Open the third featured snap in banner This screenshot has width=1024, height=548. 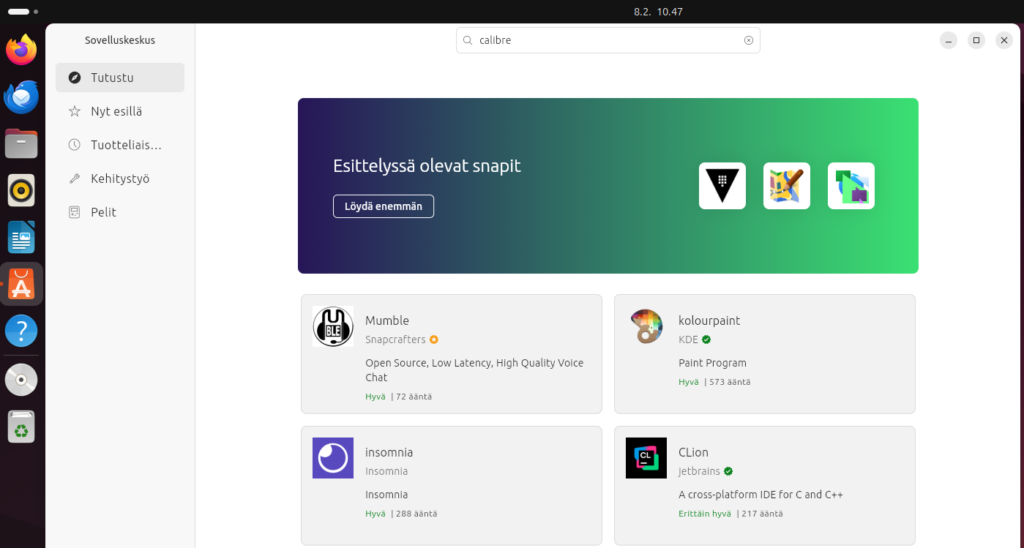click(x=851, y=186)
